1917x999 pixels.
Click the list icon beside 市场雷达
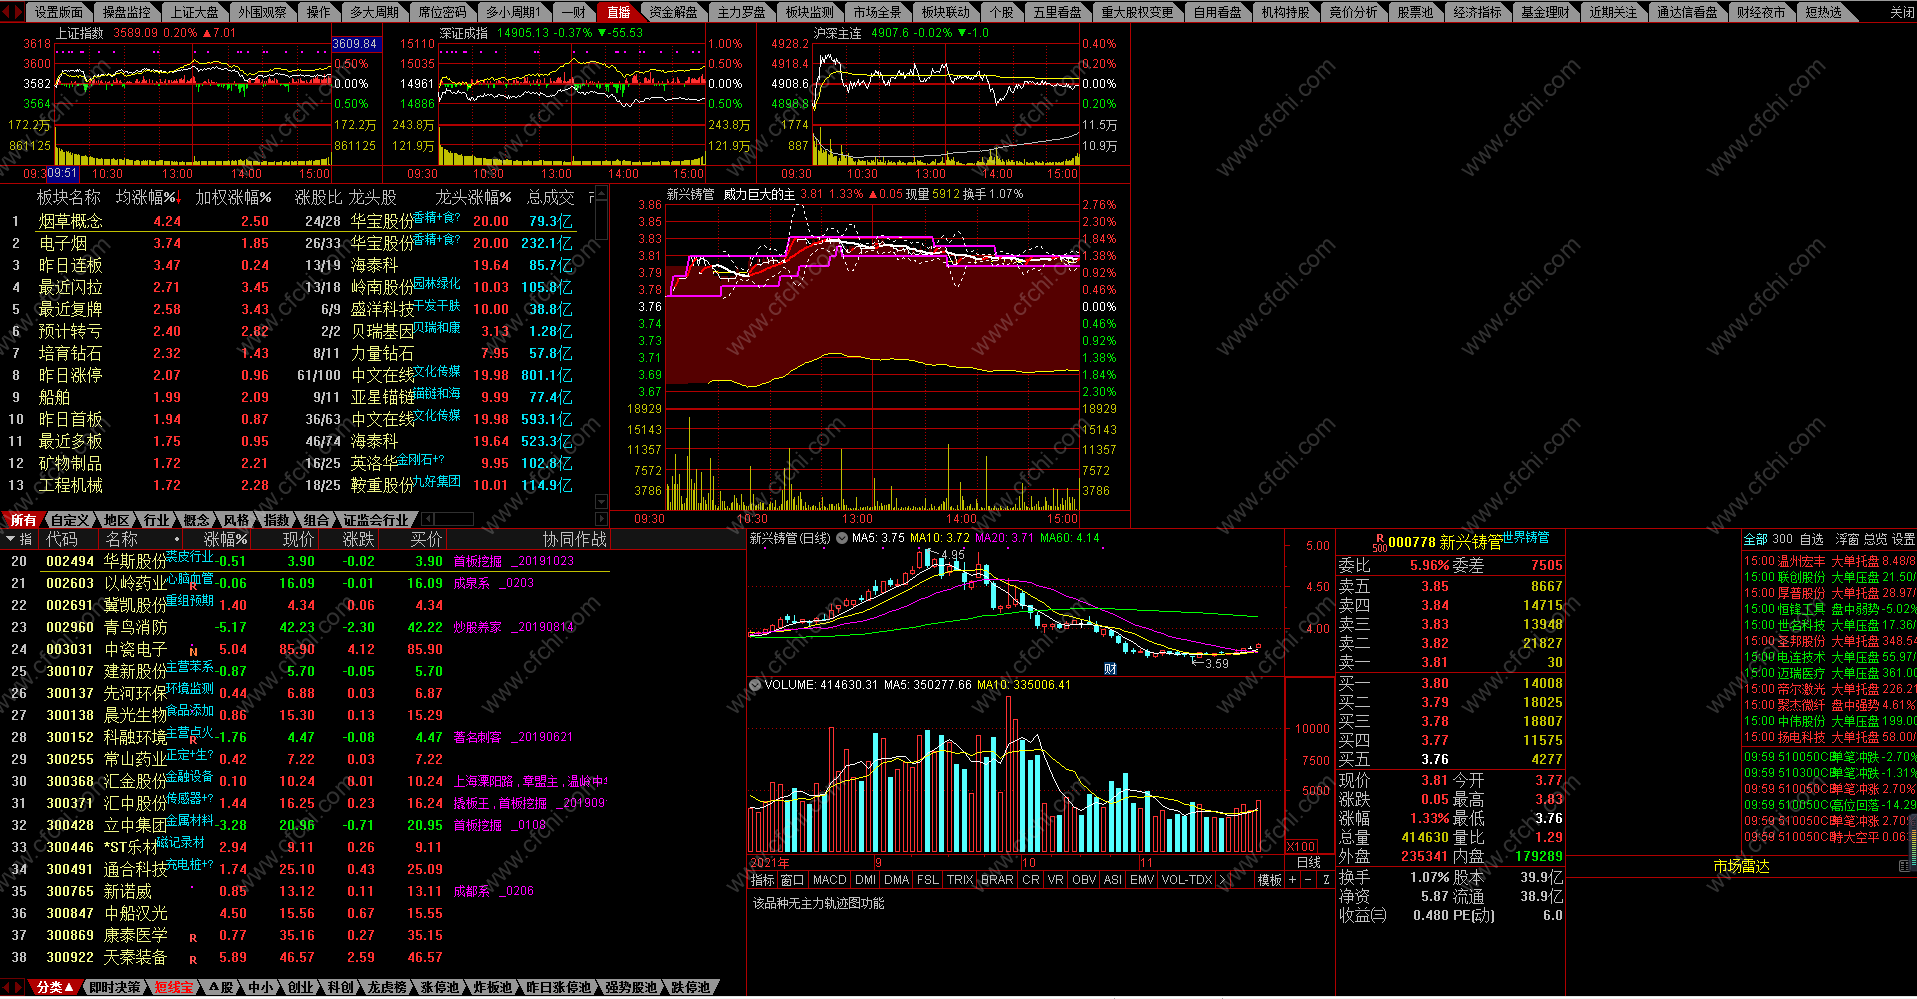(1904, 866)
